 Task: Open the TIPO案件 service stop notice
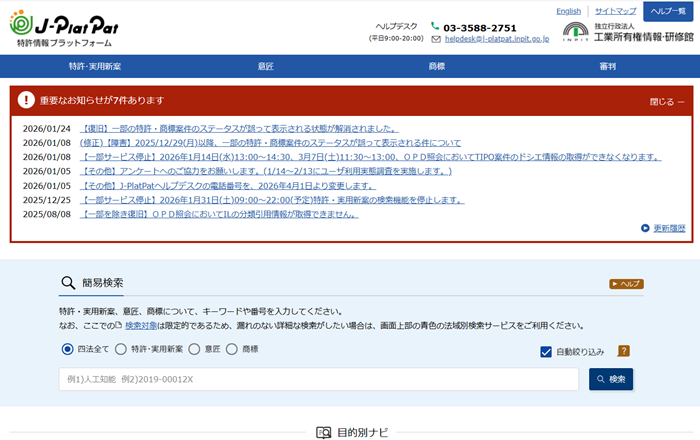(x=371, y=157)
